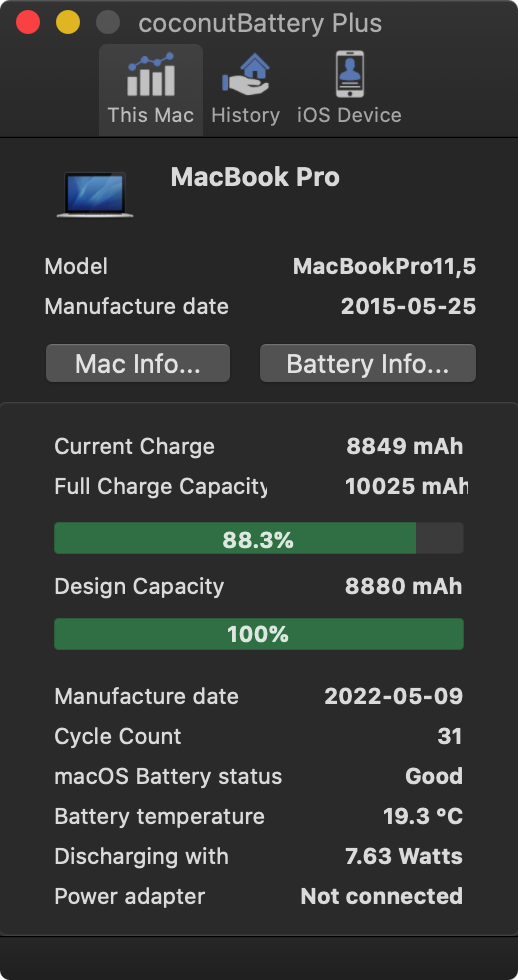Click the MacBookPro11,5 model value

point(384,267)
